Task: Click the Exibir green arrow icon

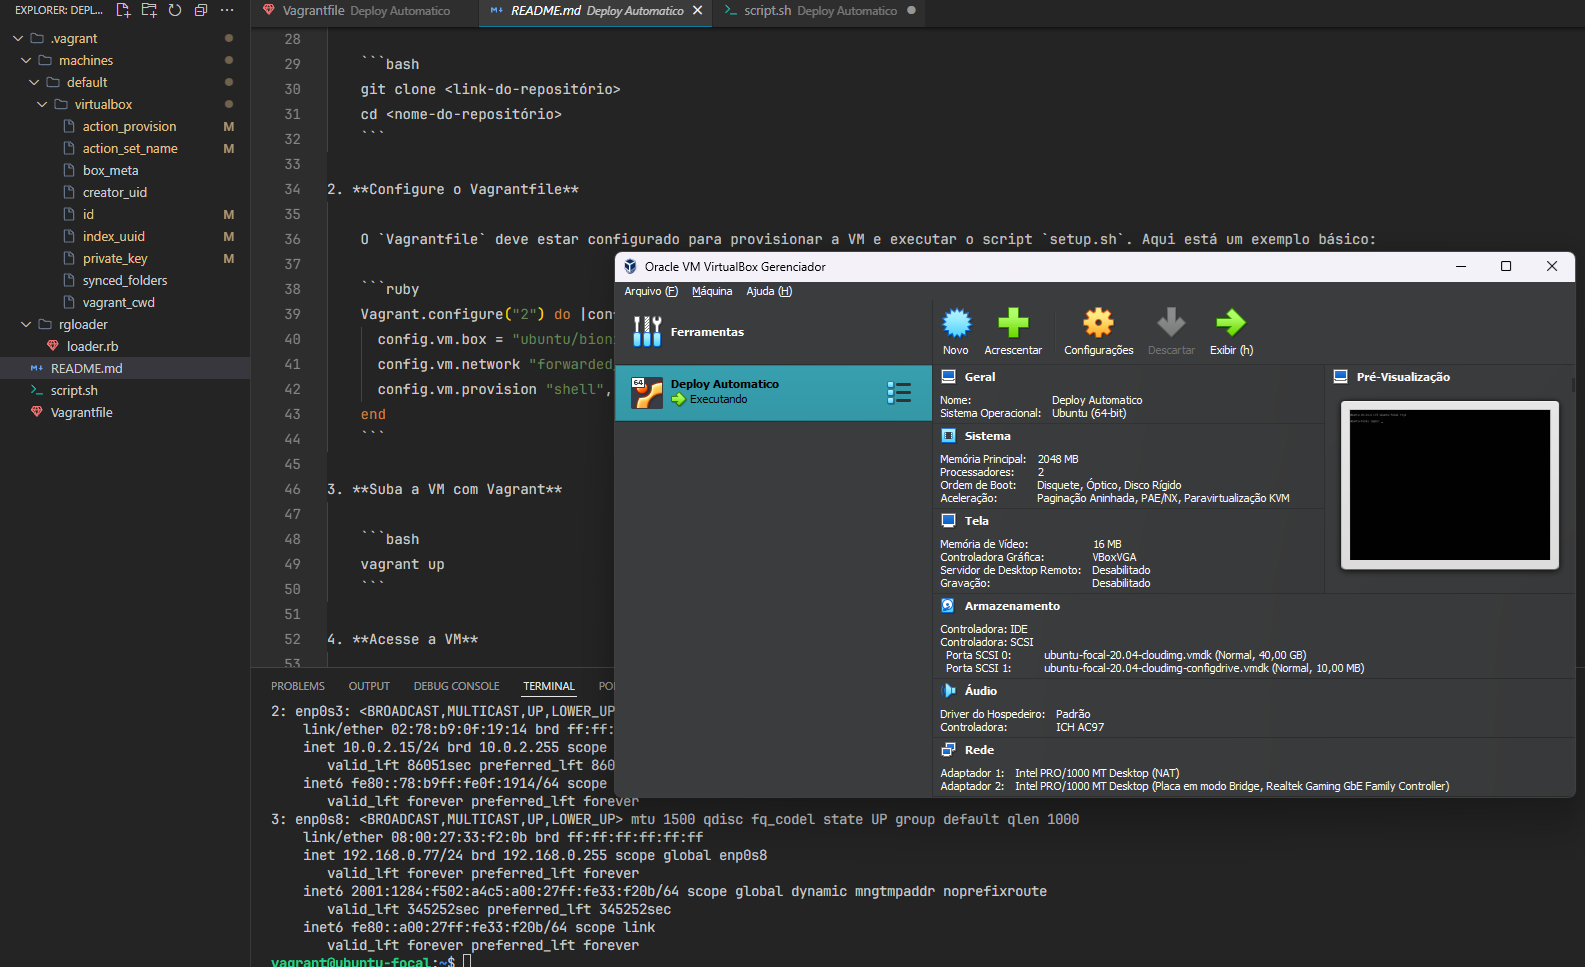Action: click(x=1230, y=323)
